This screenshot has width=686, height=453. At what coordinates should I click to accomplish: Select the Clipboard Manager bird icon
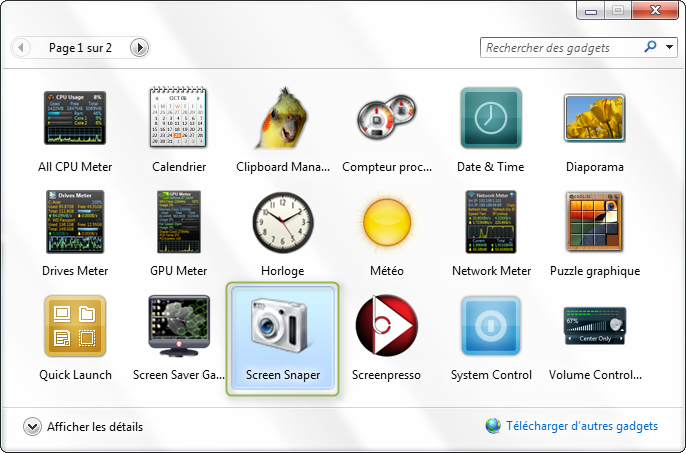click(x=283, y=119)
